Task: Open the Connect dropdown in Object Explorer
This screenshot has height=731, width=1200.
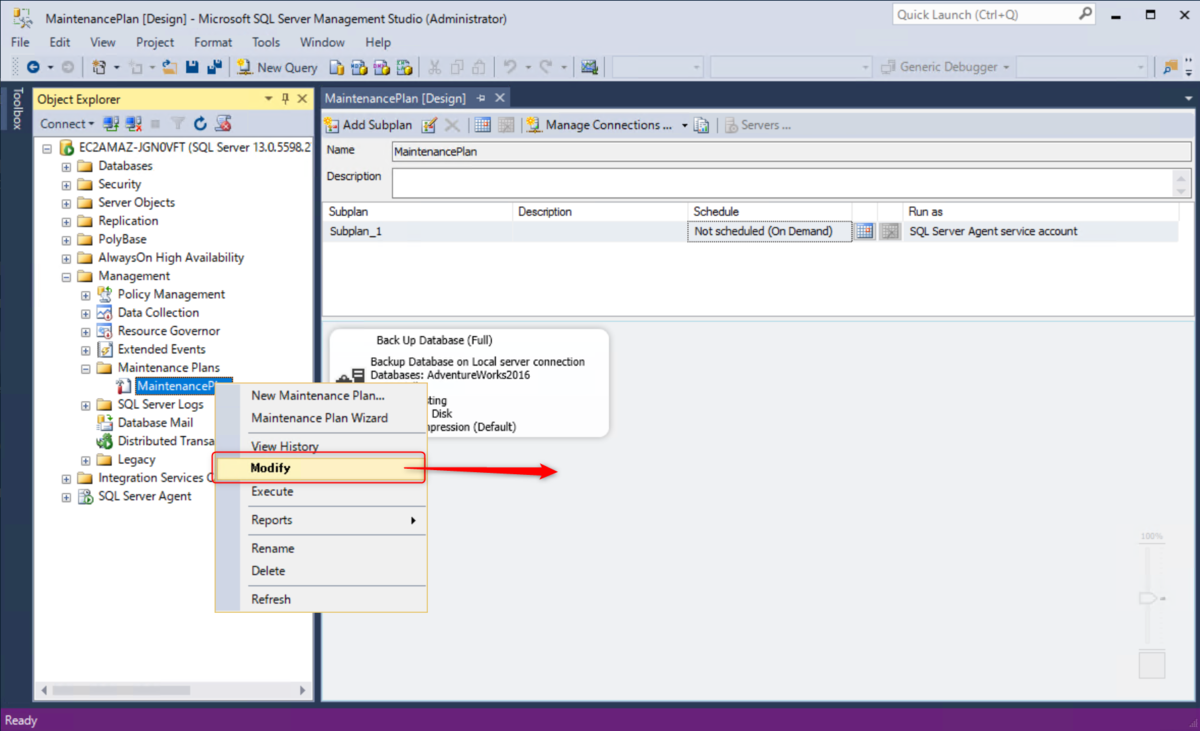Action: tap(67, 124)
